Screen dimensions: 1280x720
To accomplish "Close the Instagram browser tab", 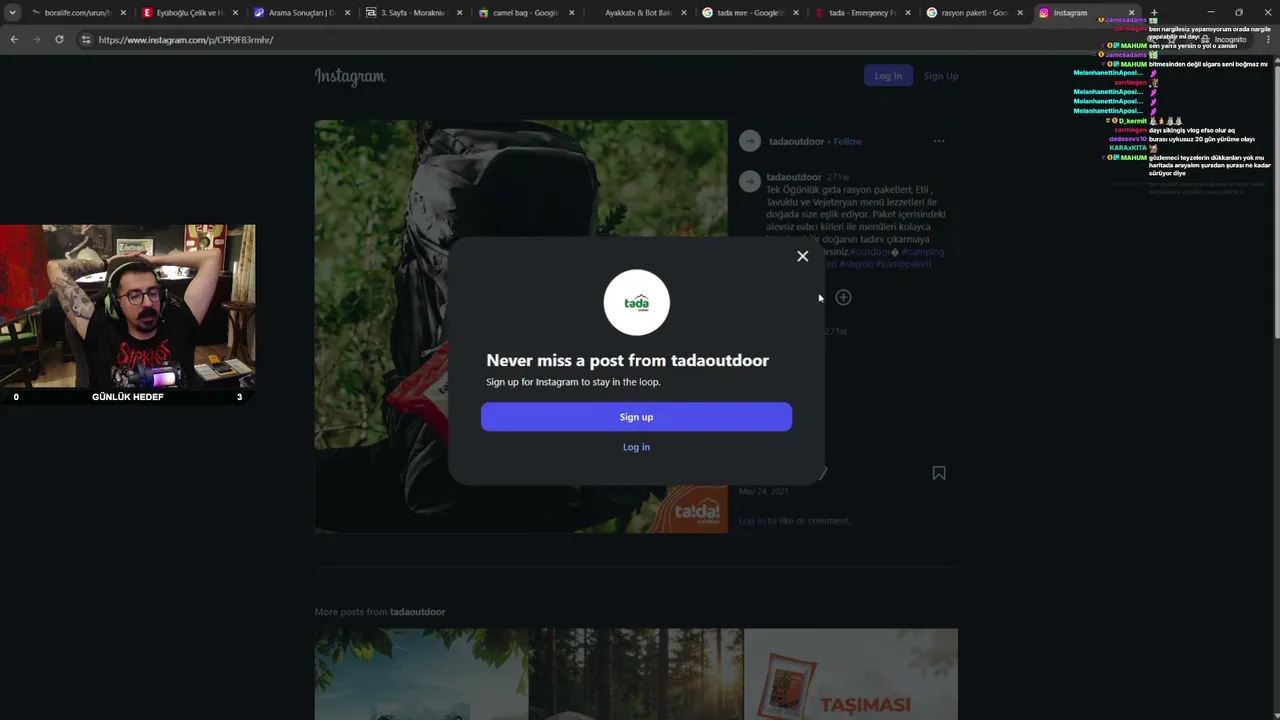I will point(1131,13).
